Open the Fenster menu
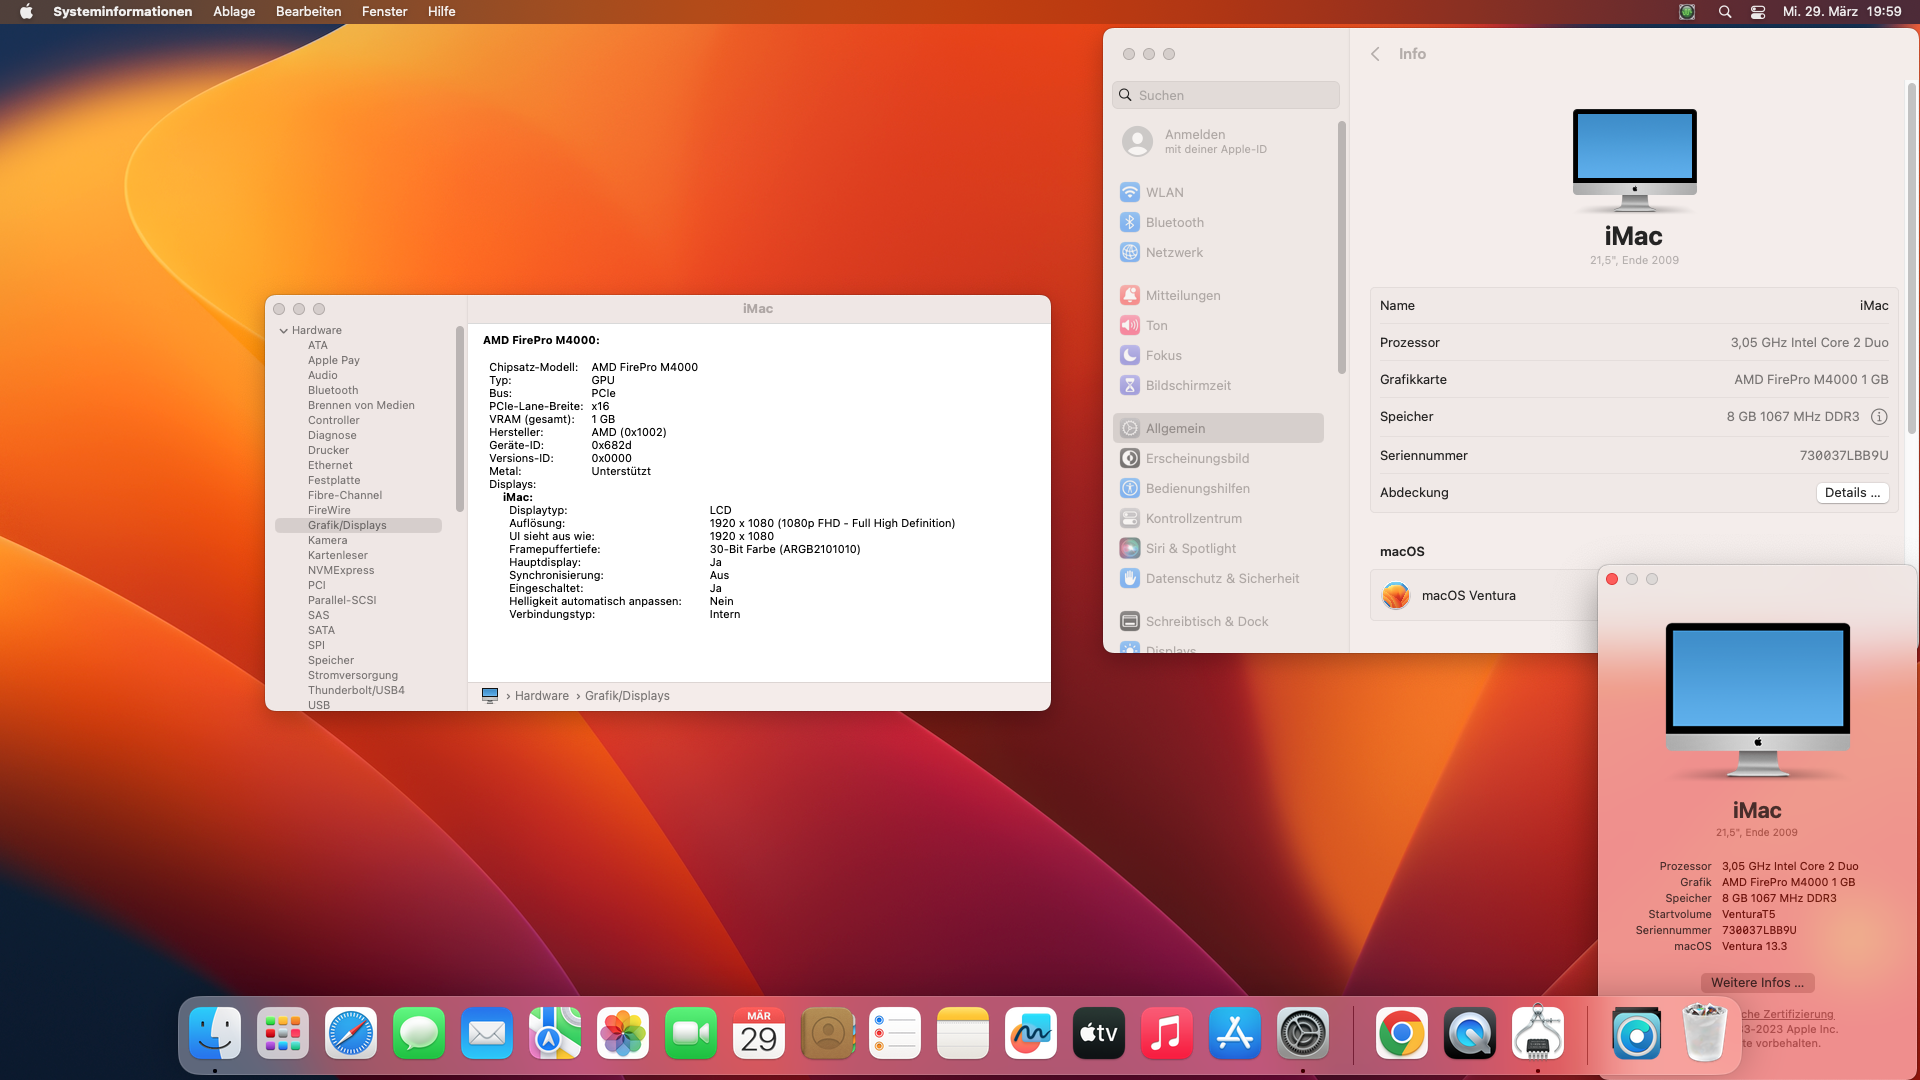The image size is (1920, 1080). coord(384,12)
